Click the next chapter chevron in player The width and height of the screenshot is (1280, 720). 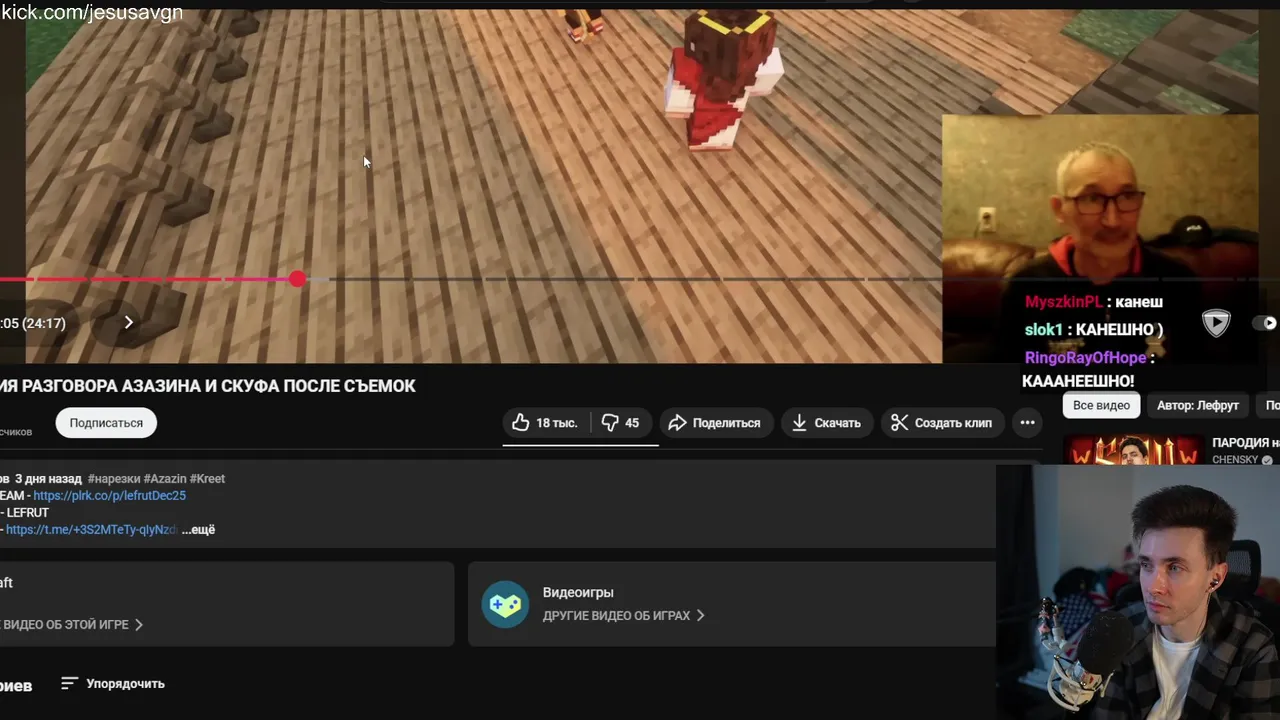pos(128,322)
